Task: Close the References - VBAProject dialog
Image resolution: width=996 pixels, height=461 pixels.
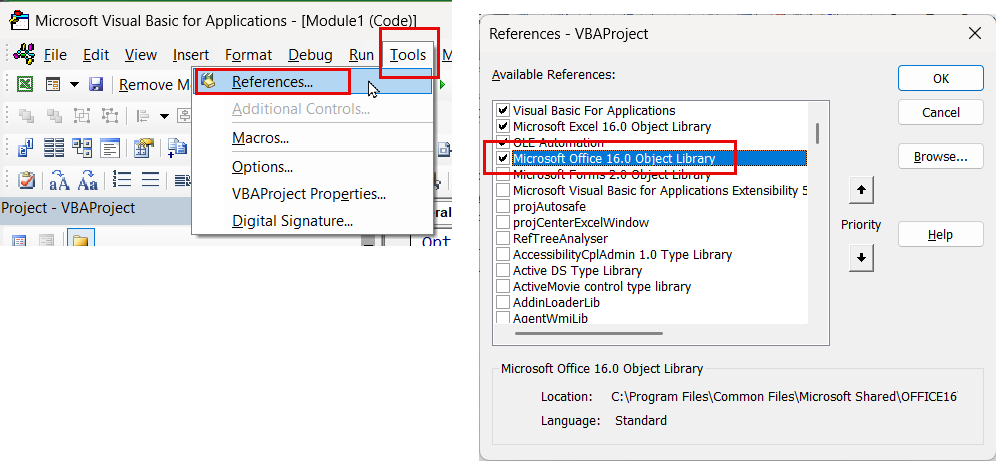Action: click(x=975, y=33)
